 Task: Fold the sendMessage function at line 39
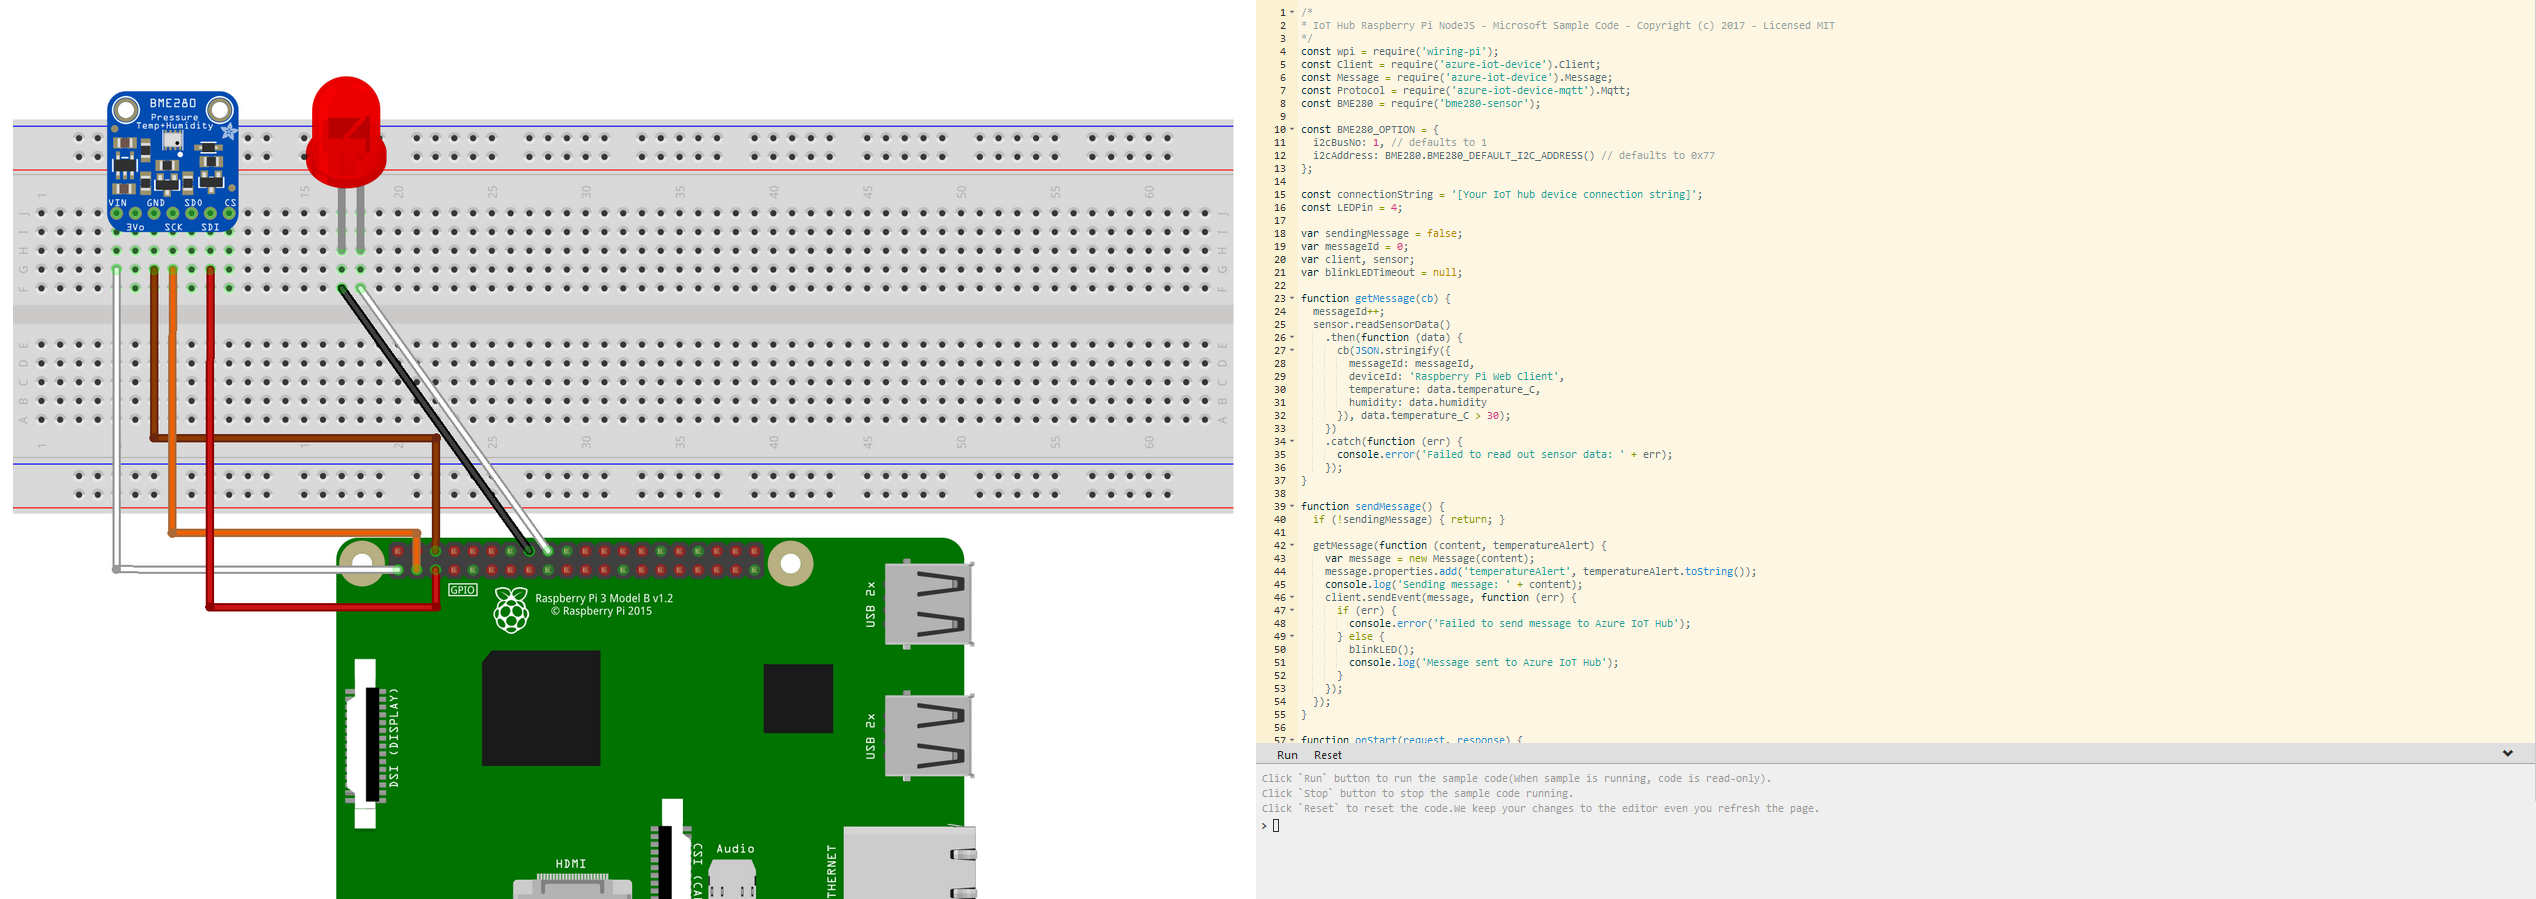point(1292,507)
